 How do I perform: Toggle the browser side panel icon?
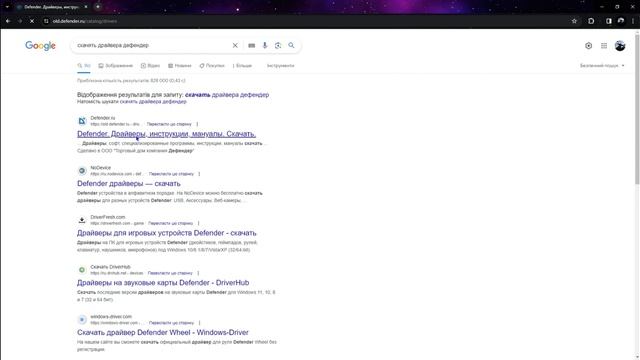click(609, 21)
